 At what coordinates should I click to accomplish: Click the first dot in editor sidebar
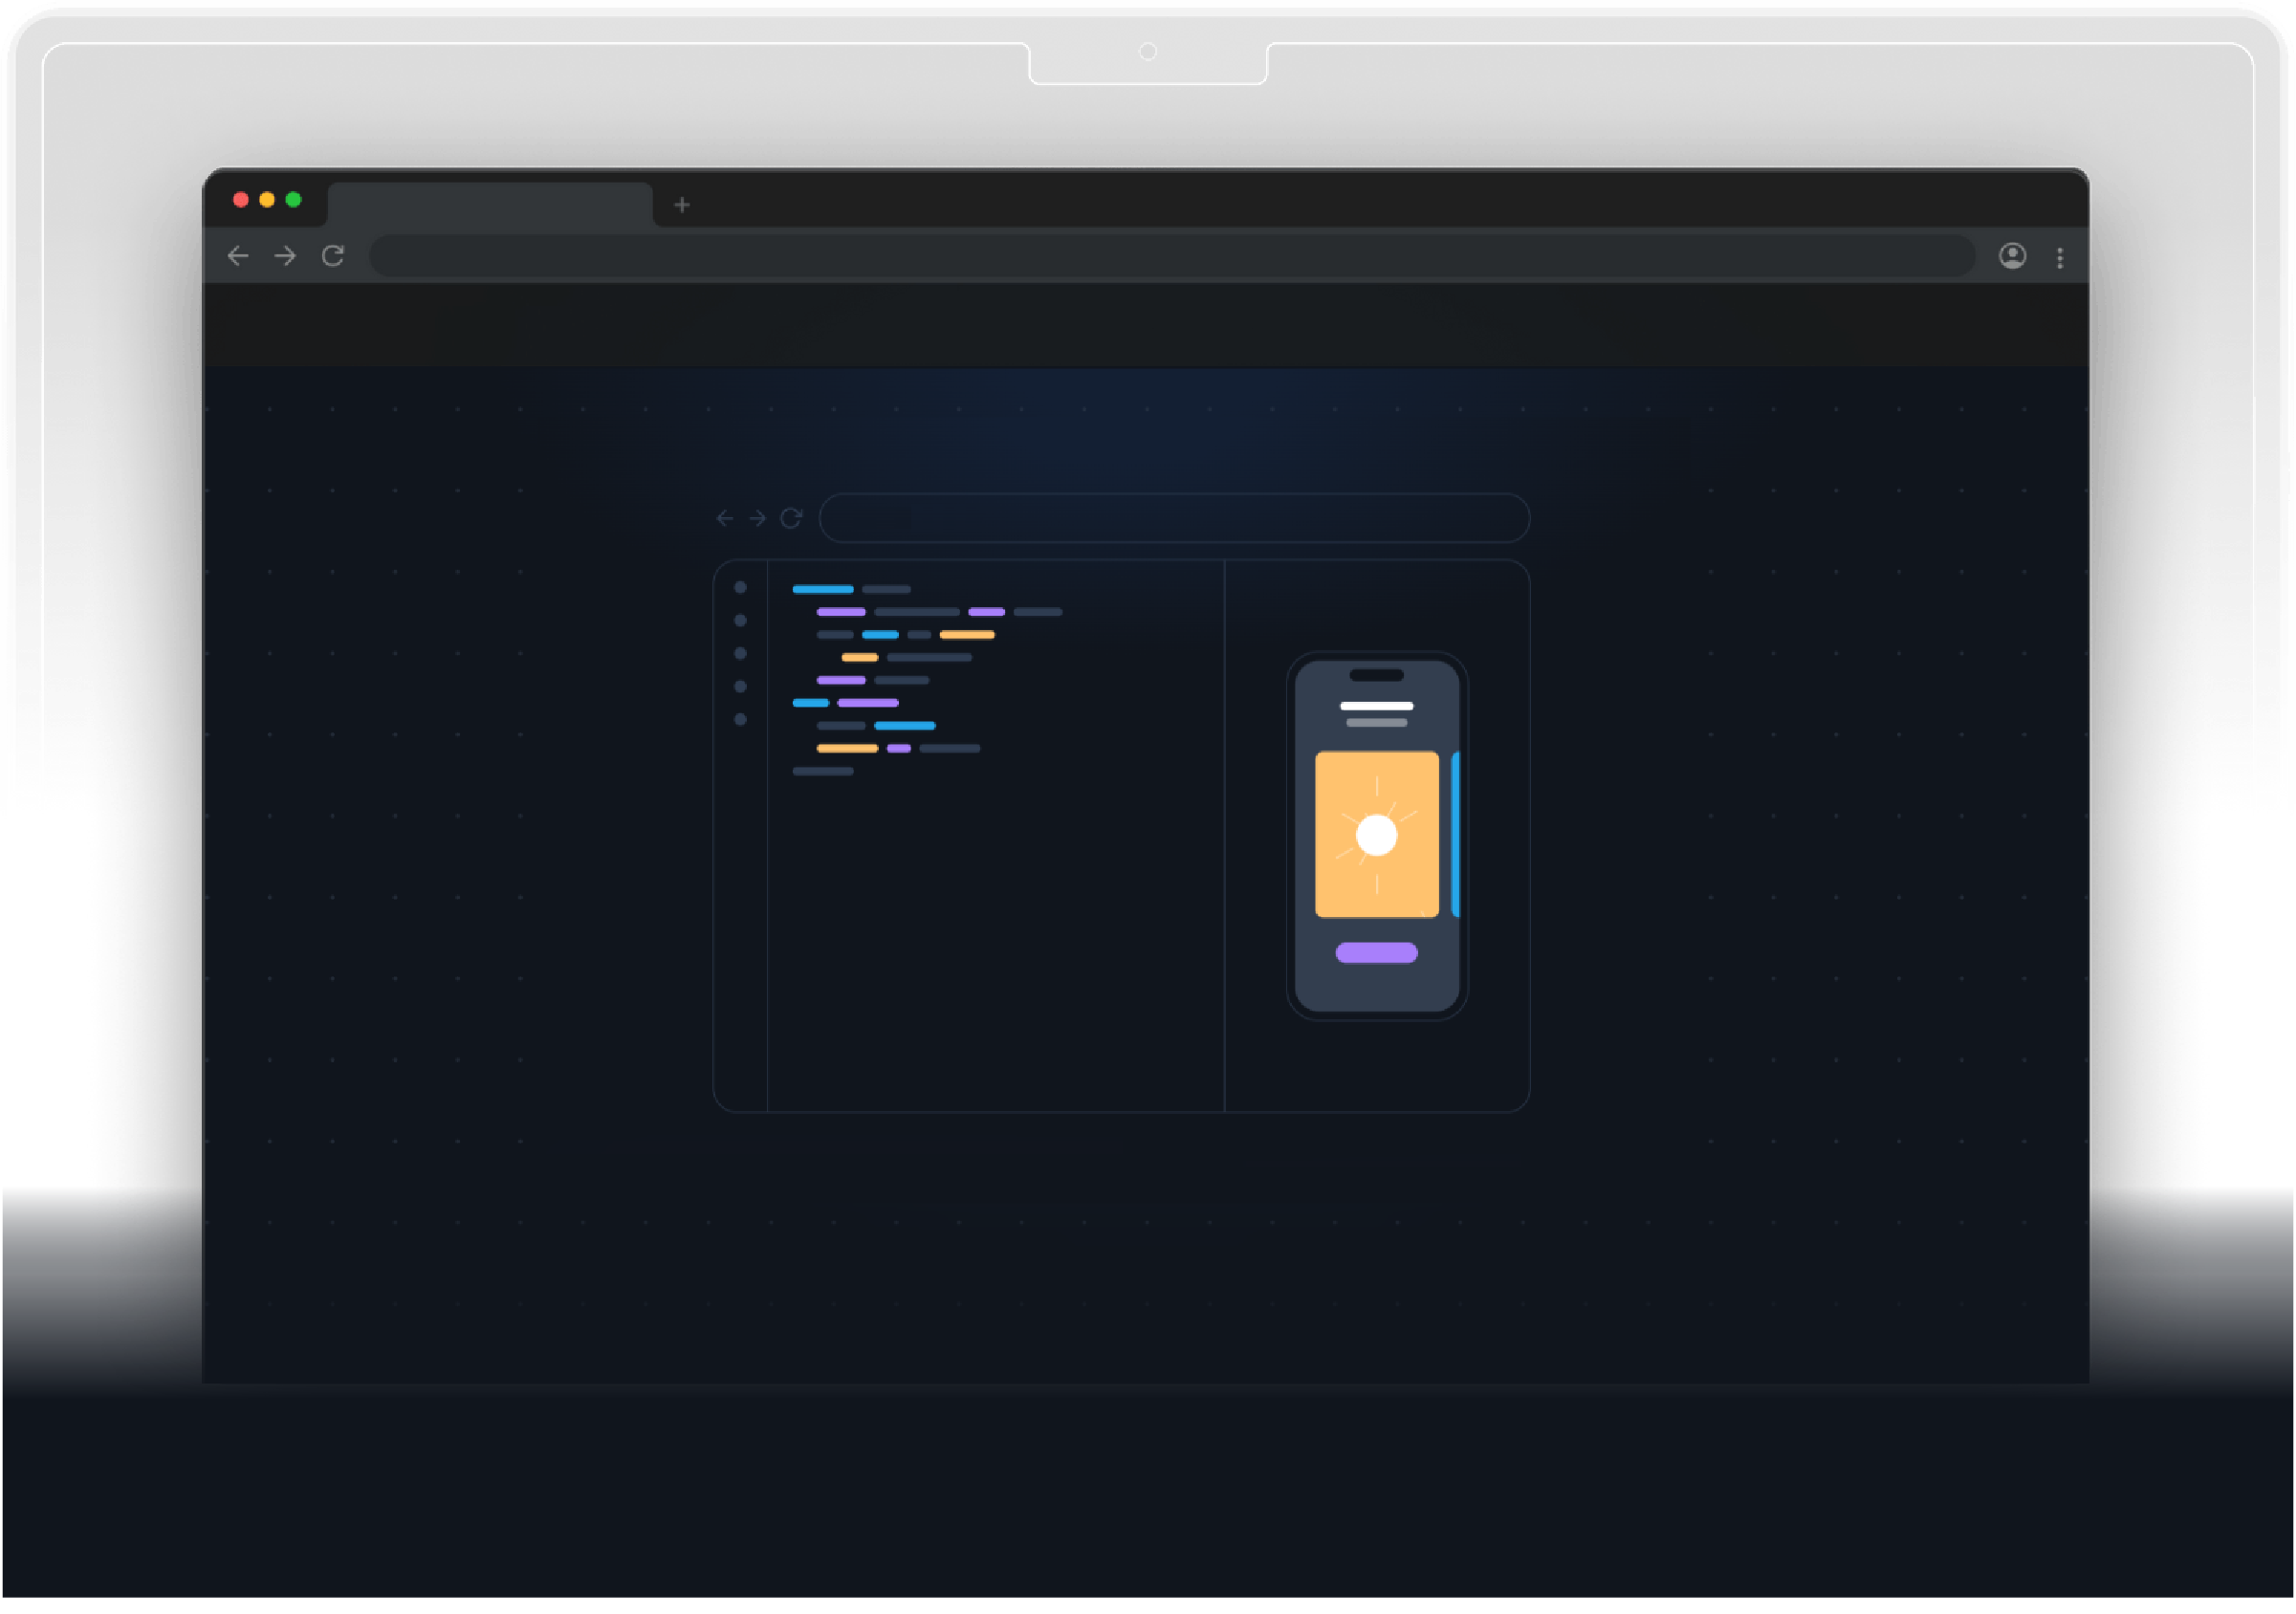pyautogui.click(x=740, y=588)
